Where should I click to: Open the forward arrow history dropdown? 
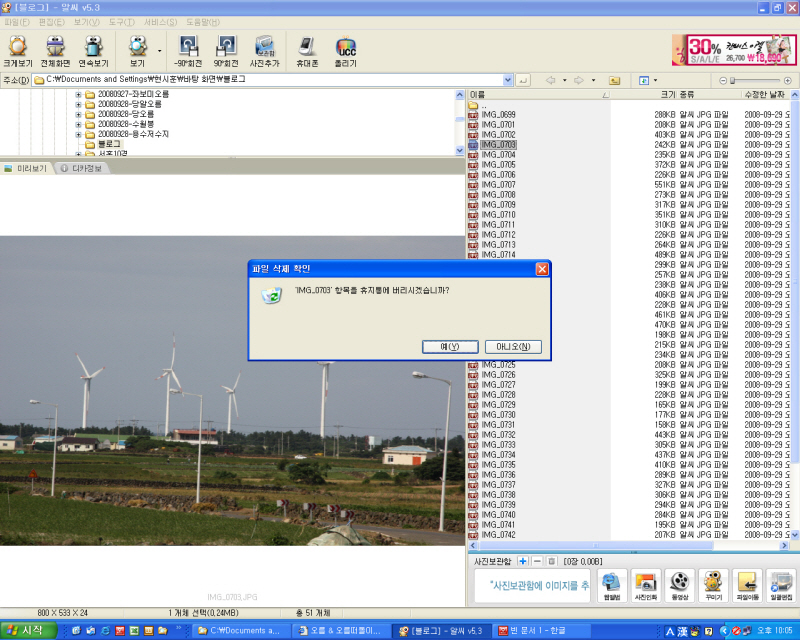coord(593,80)
